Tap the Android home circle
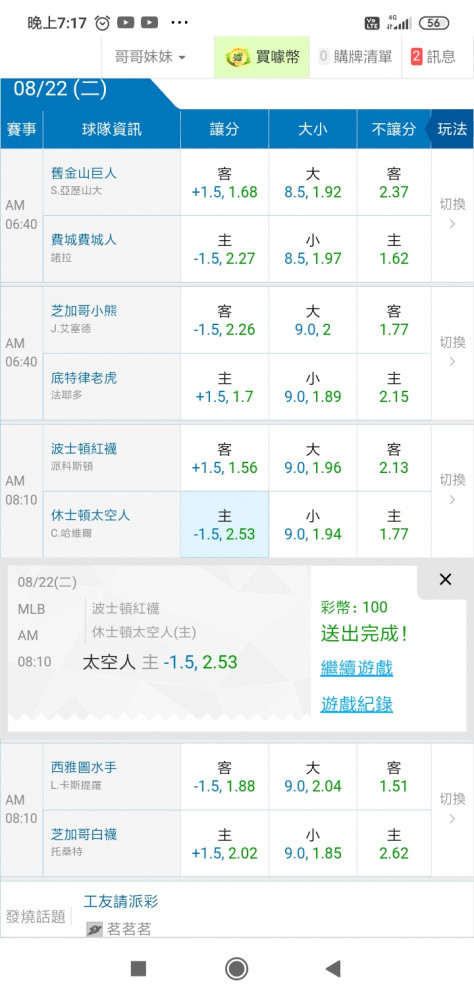 pyautogui.click(x=237, y=969)
